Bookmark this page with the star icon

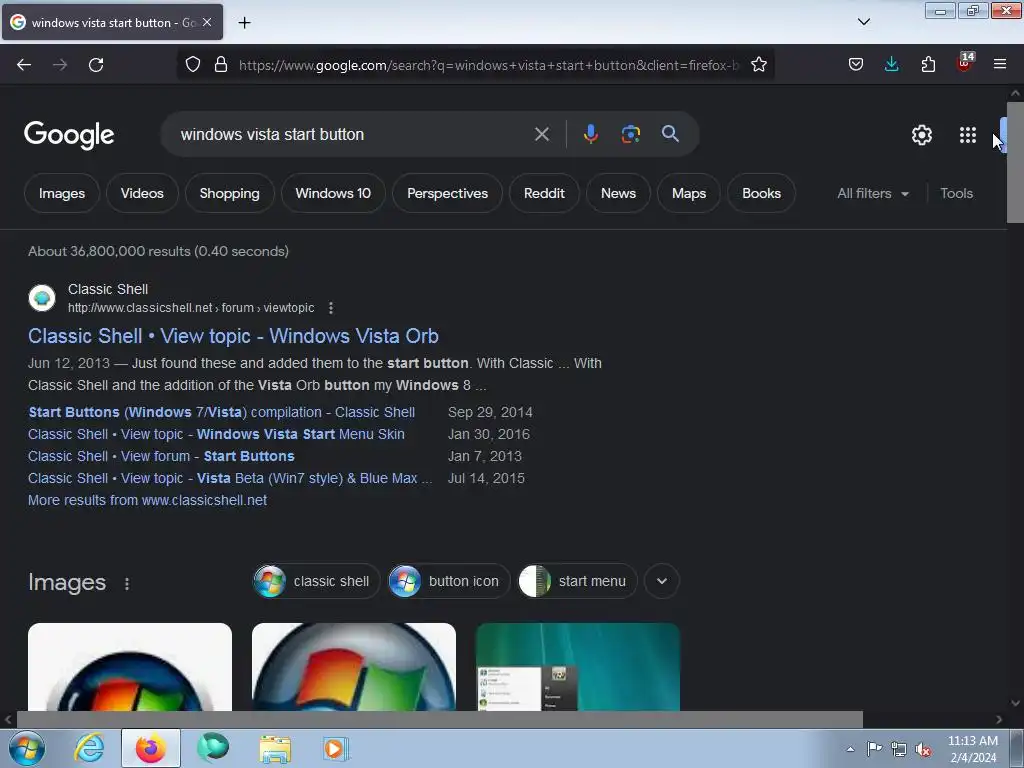click(x=758, y=65)
